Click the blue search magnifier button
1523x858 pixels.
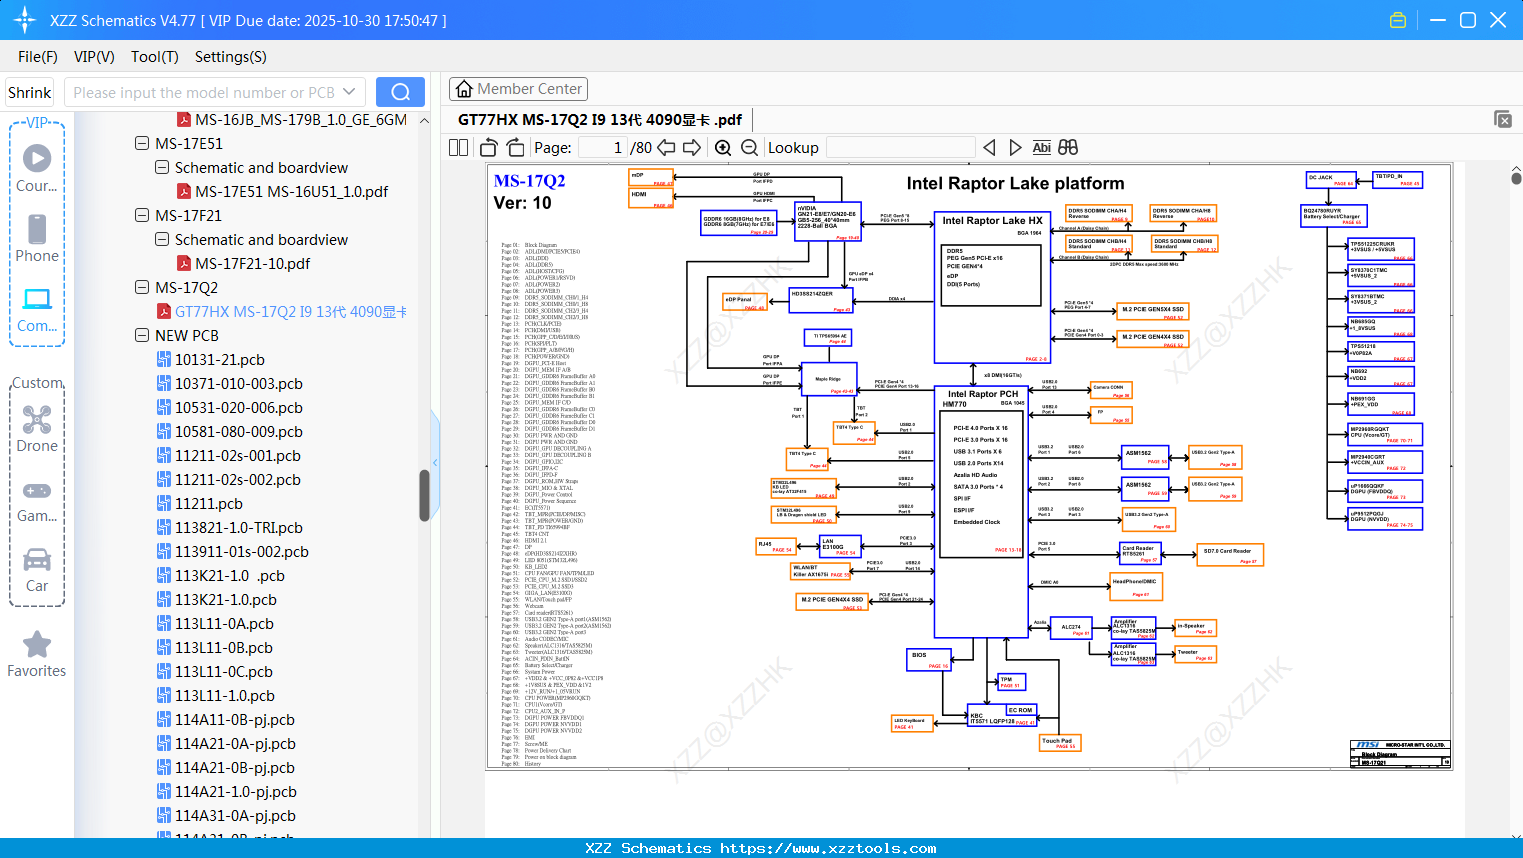point(400,92)
